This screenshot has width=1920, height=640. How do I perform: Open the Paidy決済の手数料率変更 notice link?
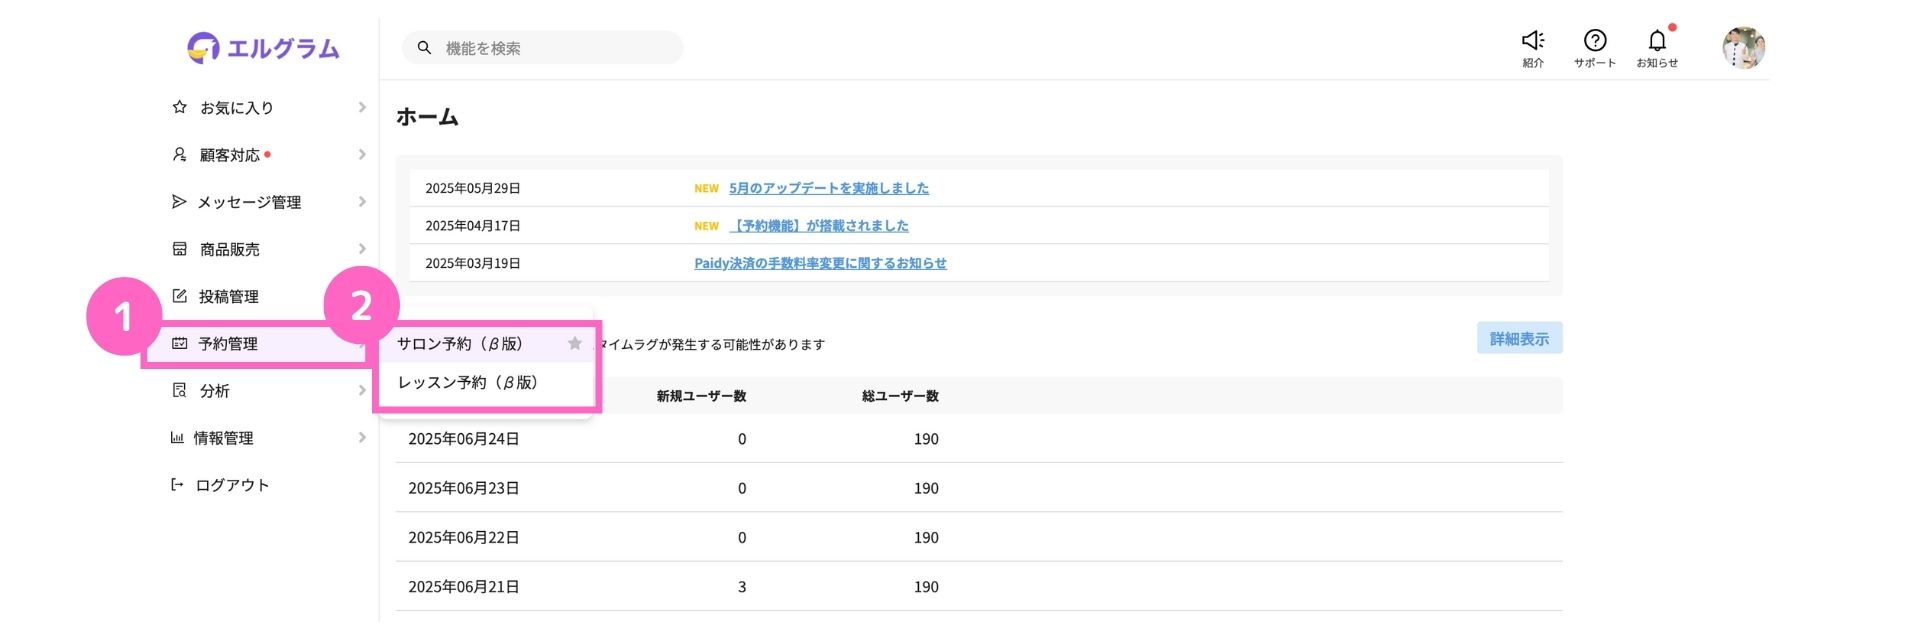click(820, 263)
